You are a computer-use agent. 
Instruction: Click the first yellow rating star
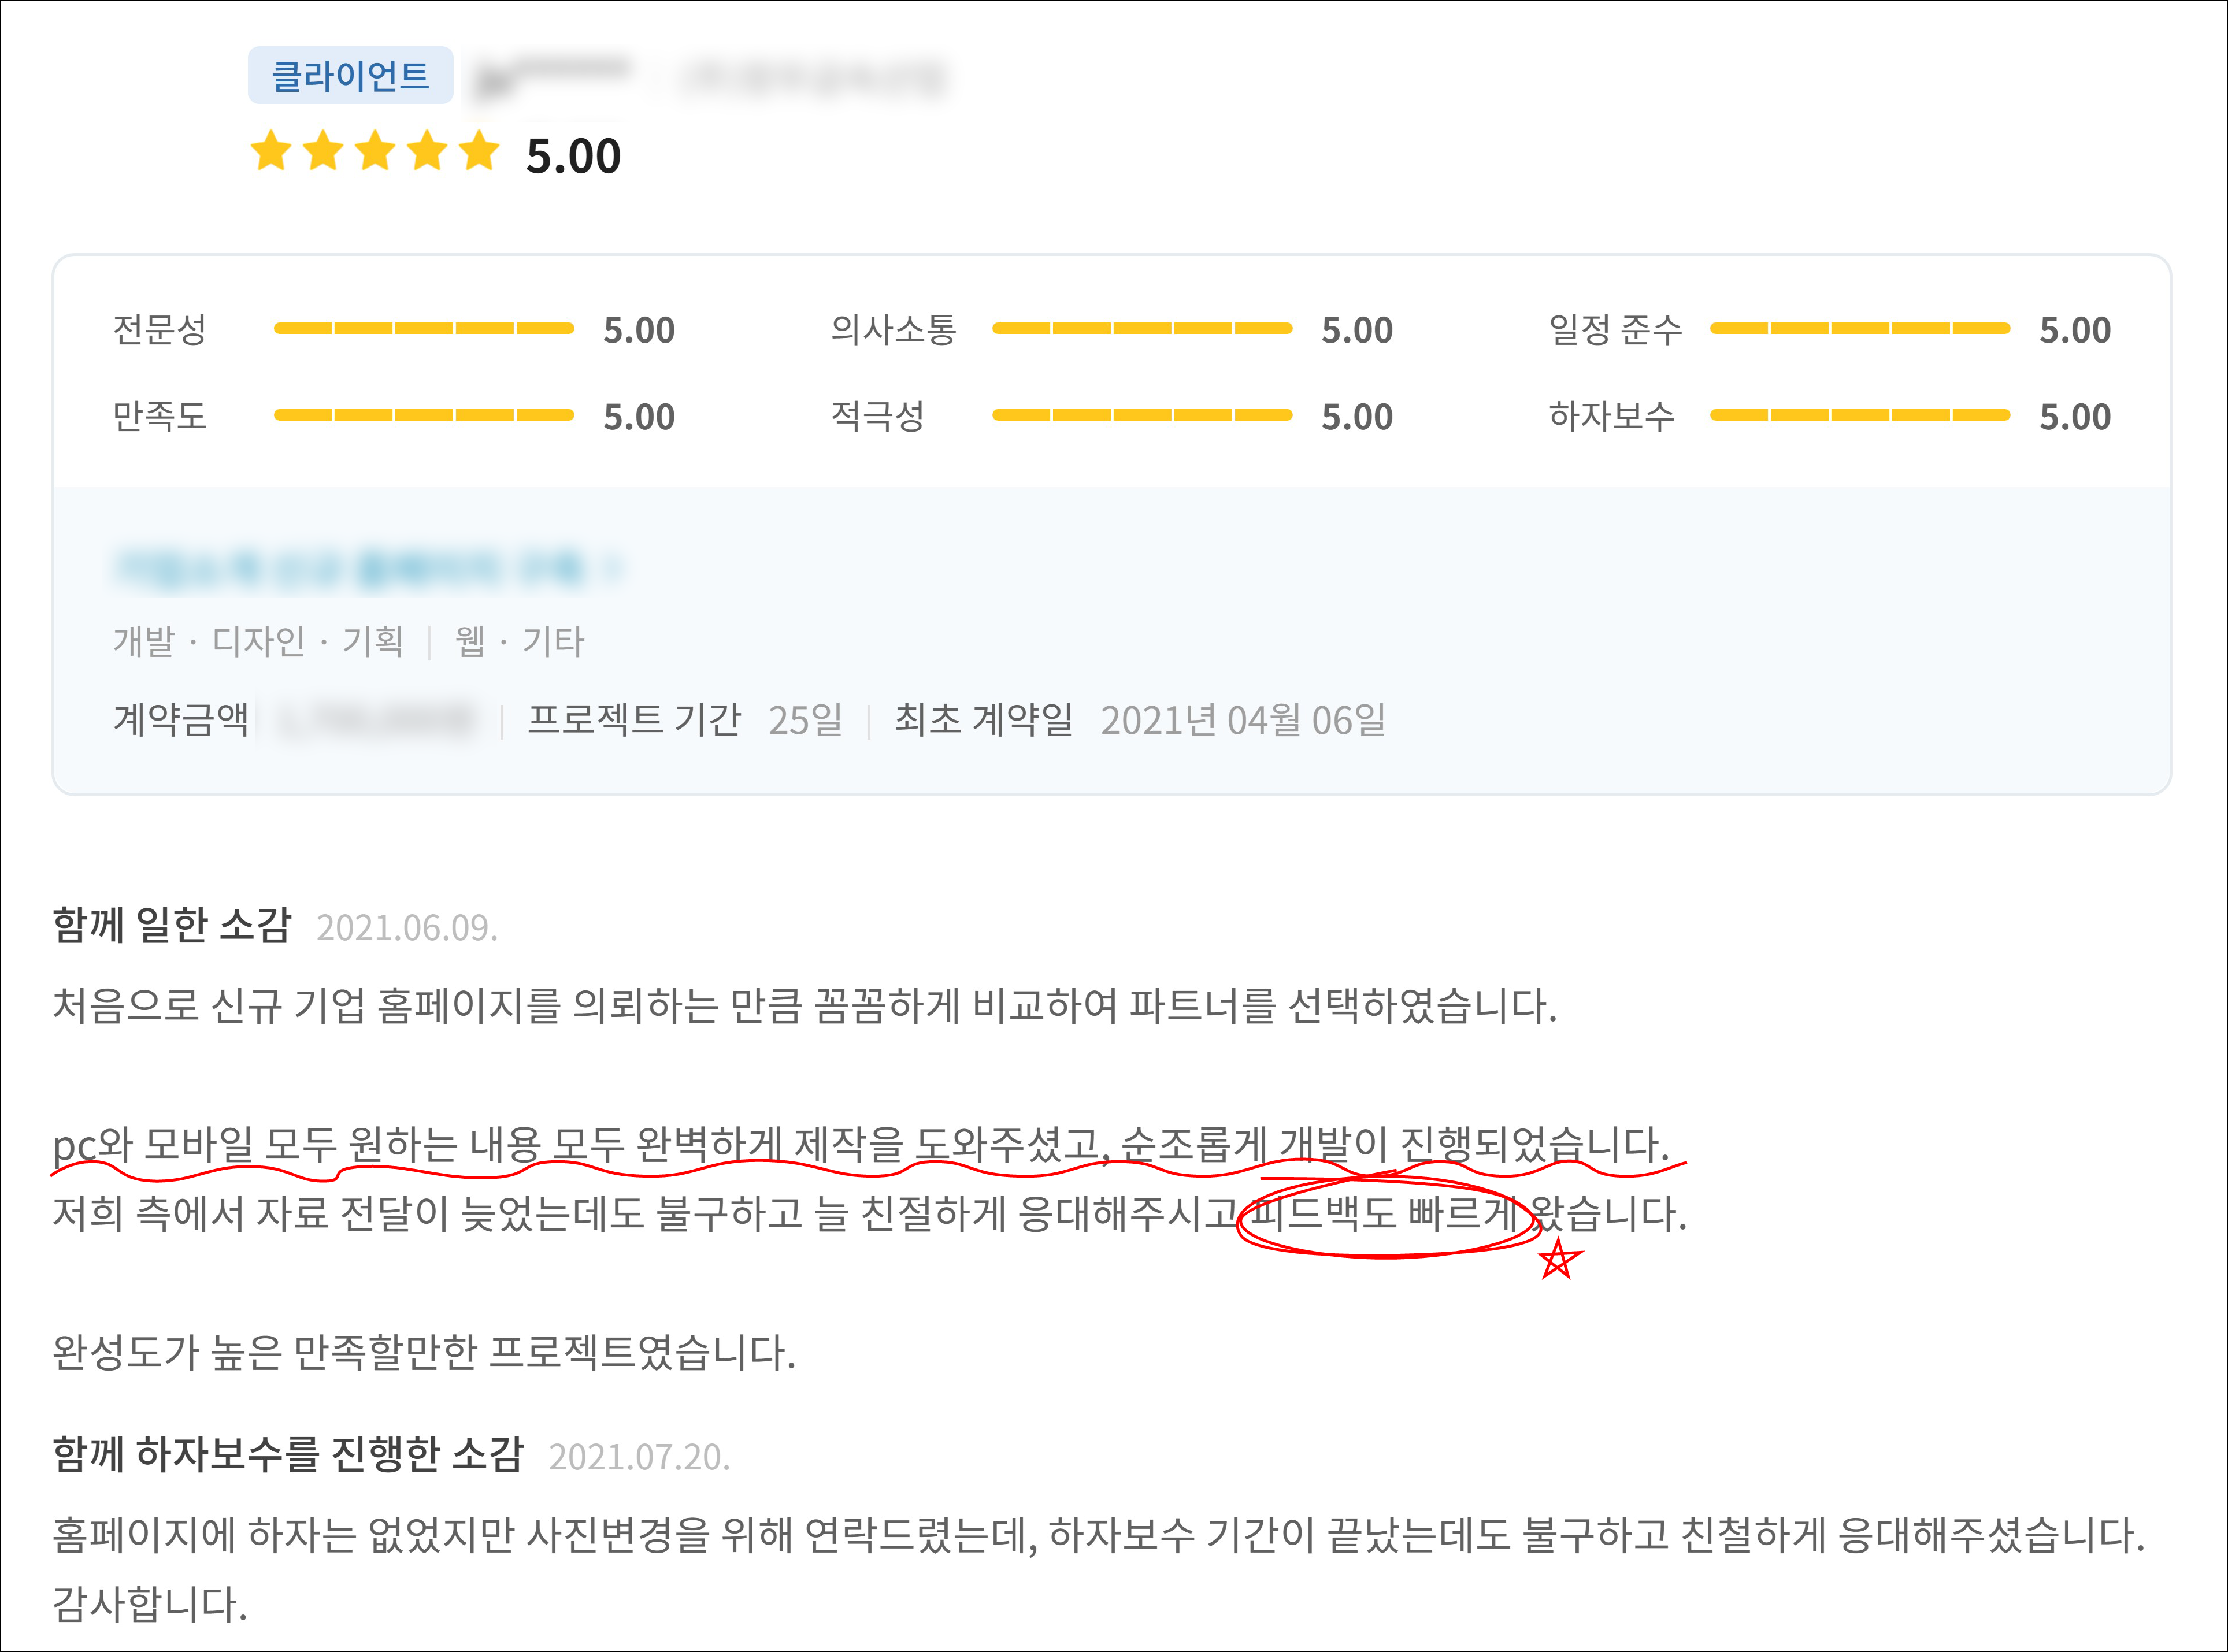click(x=271, y=152)
